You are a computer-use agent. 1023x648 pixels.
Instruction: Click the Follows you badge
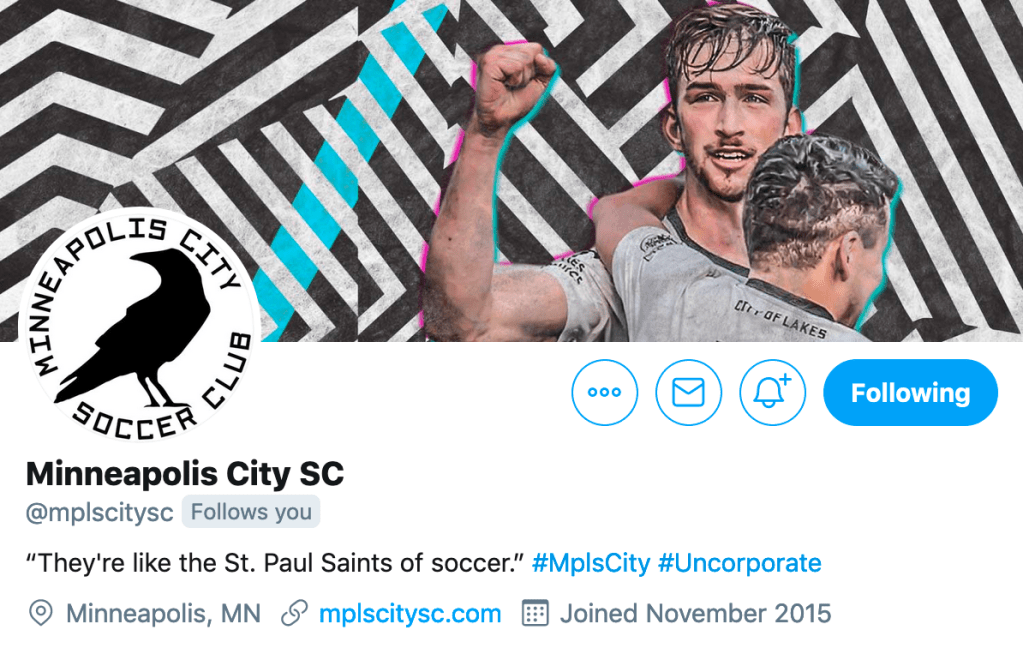pyautogui.click(x=251, y=512)
